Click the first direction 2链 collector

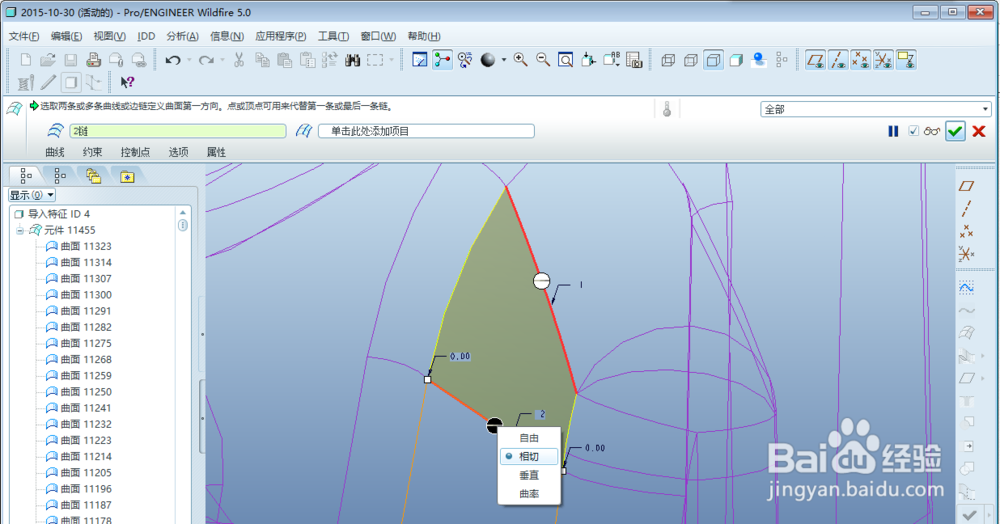tap(178, 131)
